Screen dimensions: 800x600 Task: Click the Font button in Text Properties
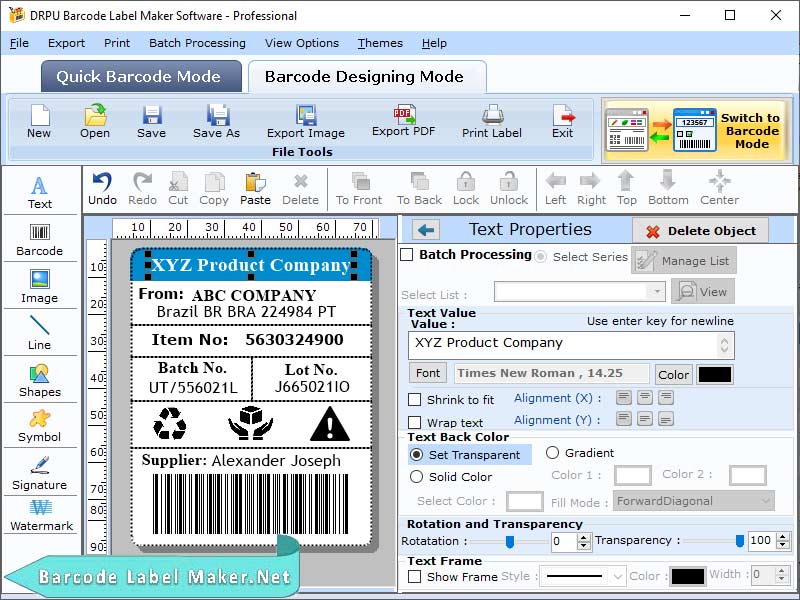(x=428, y=372)
